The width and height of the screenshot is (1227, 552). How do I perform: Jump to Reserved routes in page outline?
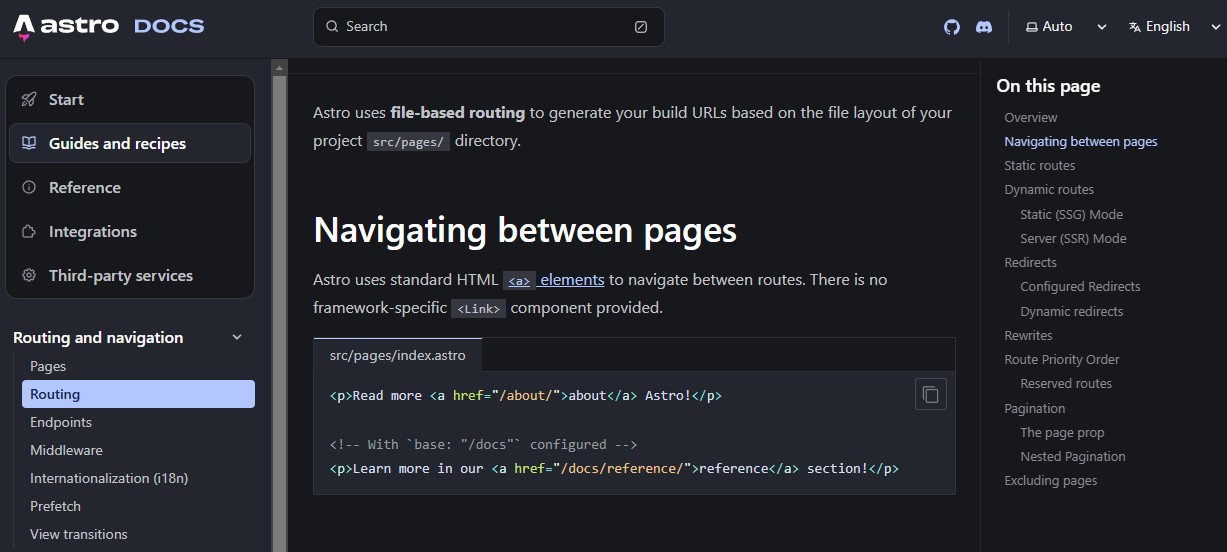tap(1065, 383)
